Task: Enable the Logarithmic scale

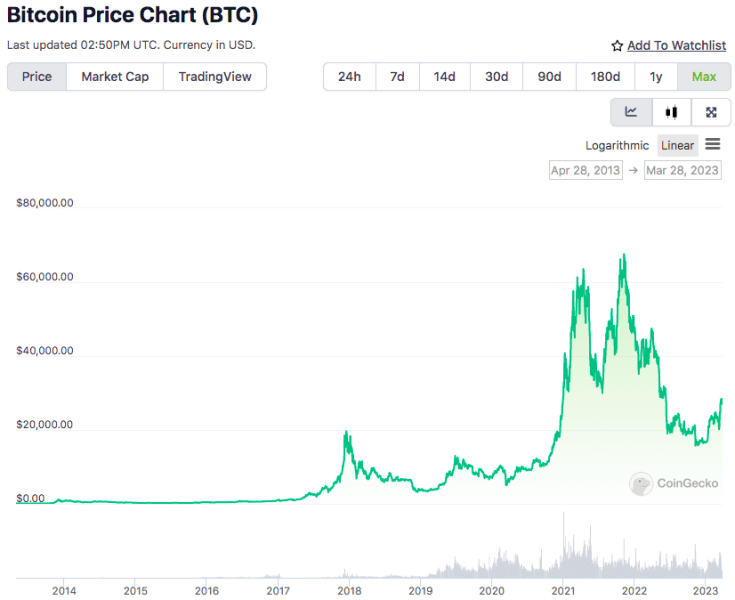Action: pos(617,145)
